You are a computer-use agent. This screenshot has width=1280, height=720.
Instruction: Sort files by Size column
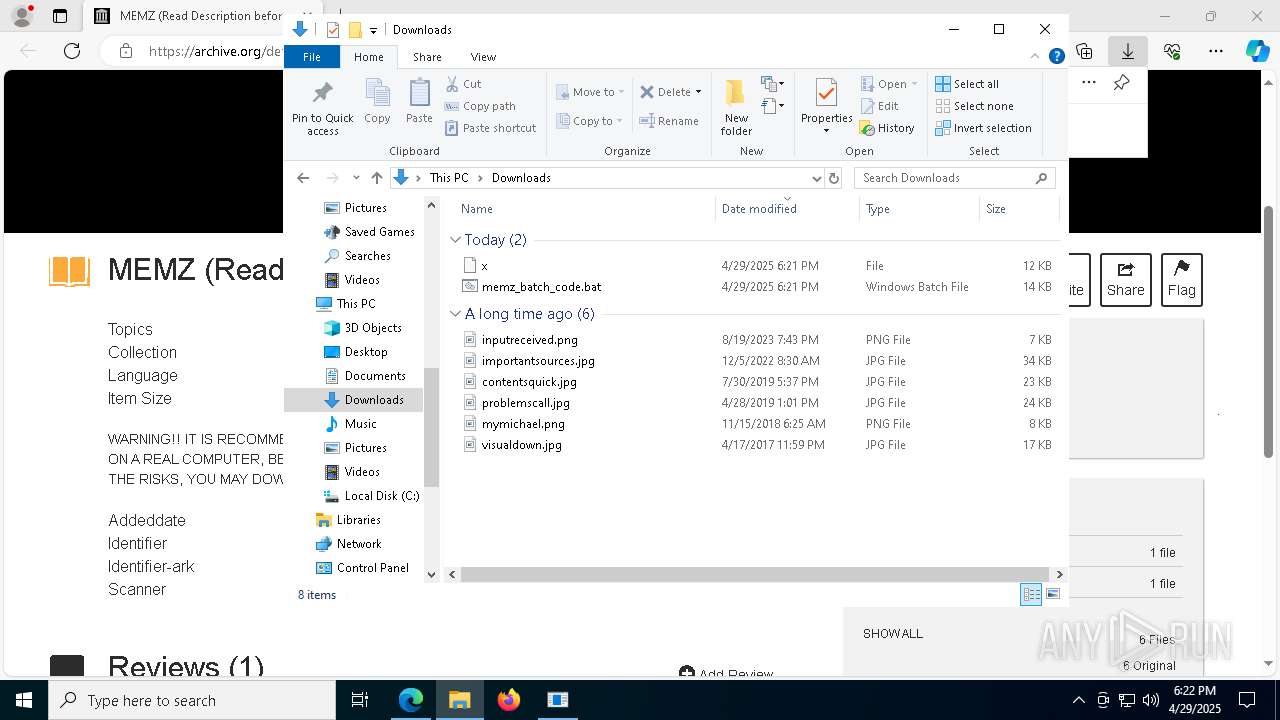coord(1018,209)
